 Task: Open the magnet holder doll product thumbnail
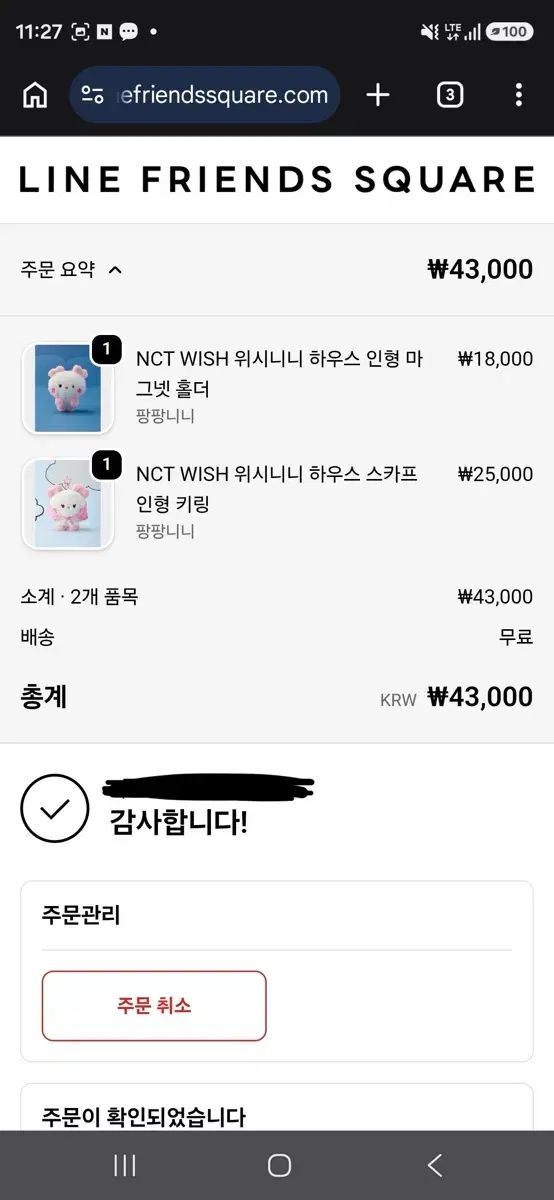point(68,388)
